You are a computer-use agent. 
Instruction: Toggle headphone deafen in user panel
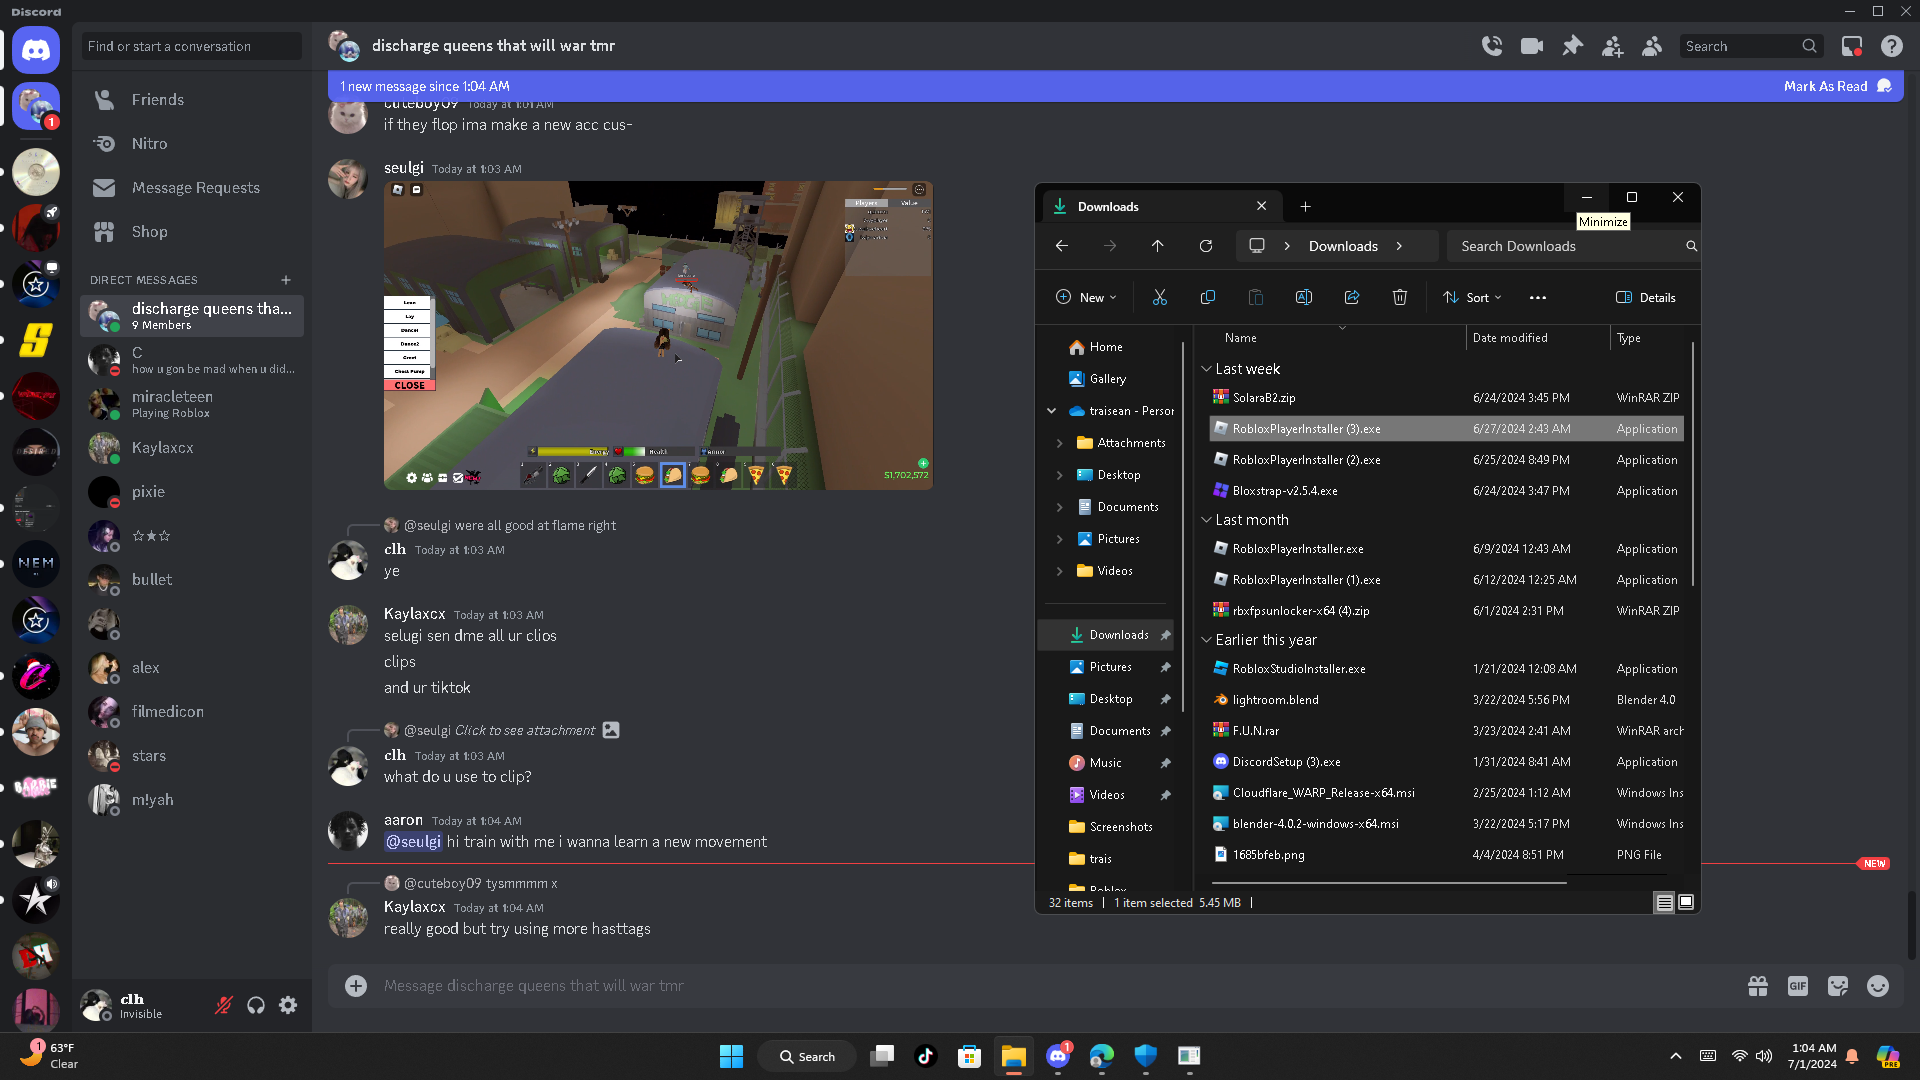(256, 1005)
